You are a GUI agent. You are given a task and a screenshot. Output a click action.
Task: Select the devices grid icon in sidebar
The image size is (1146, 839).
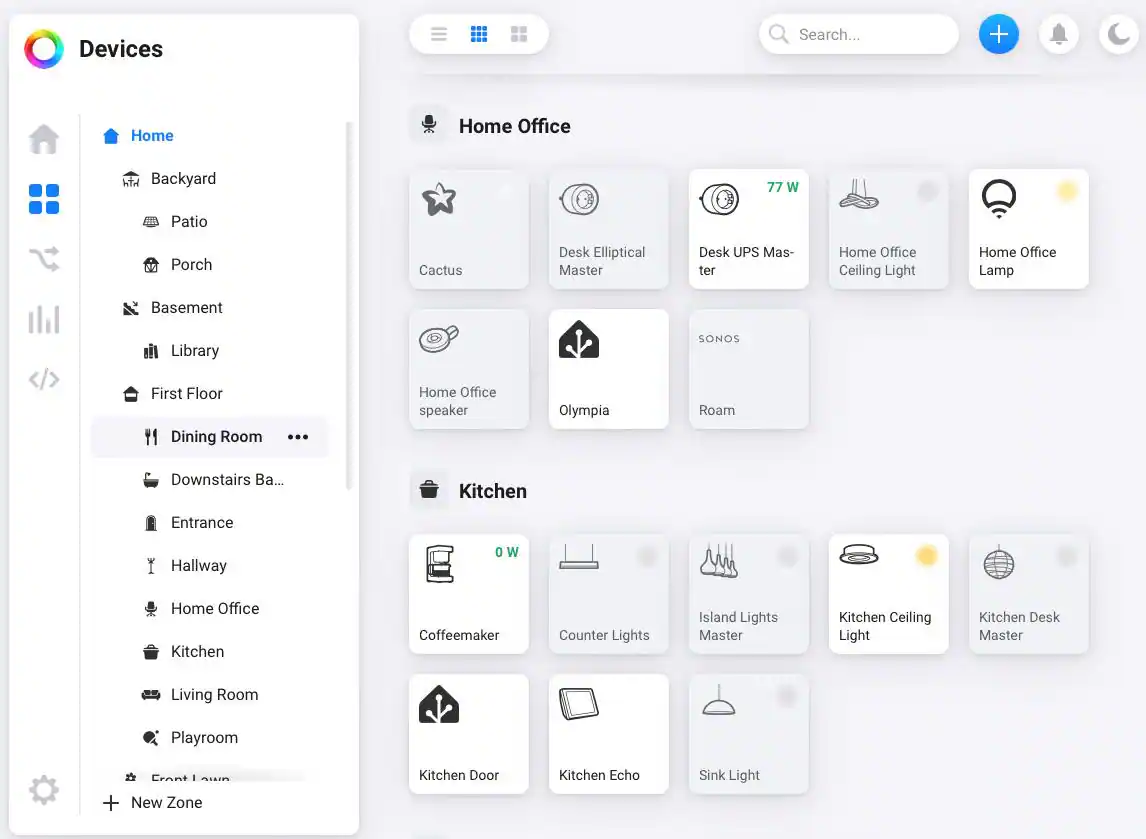(44, 199)
